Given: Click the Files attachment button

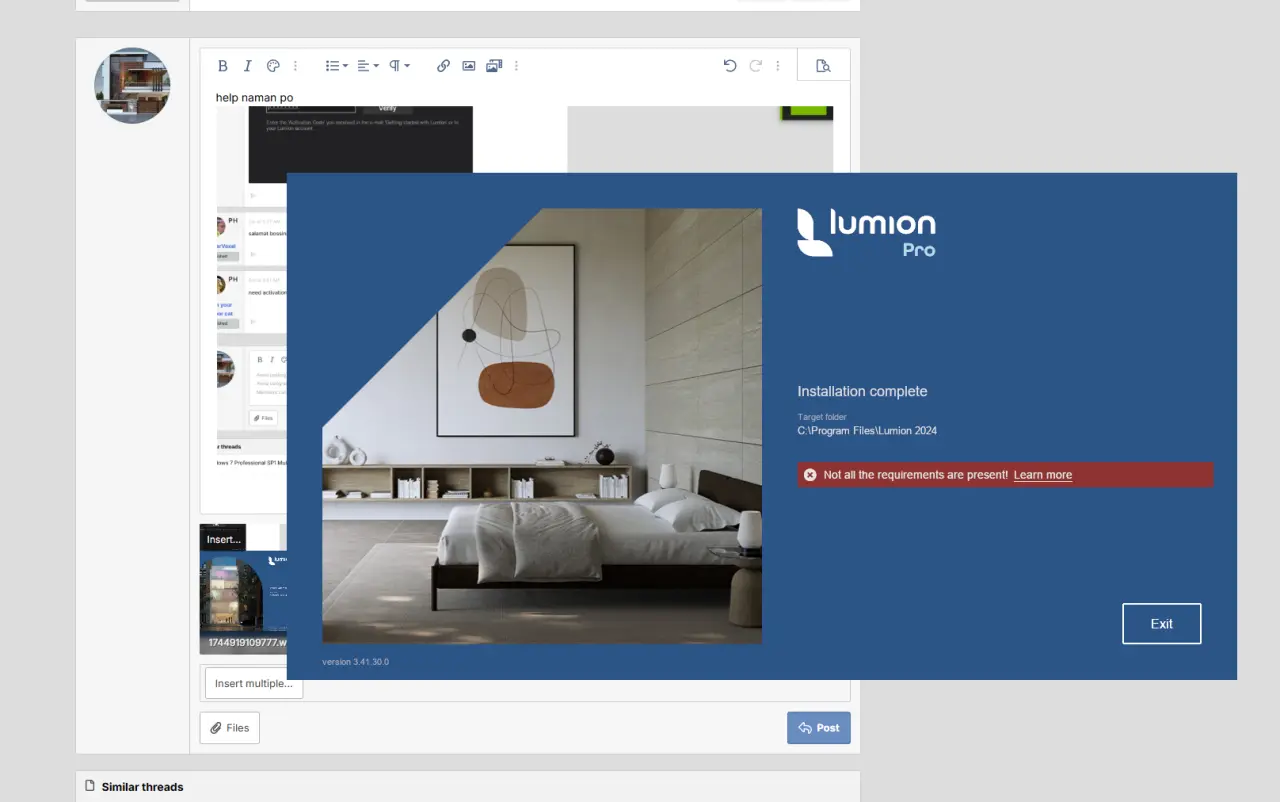Looking at the screenshot, I should click(x=230, y=728).
